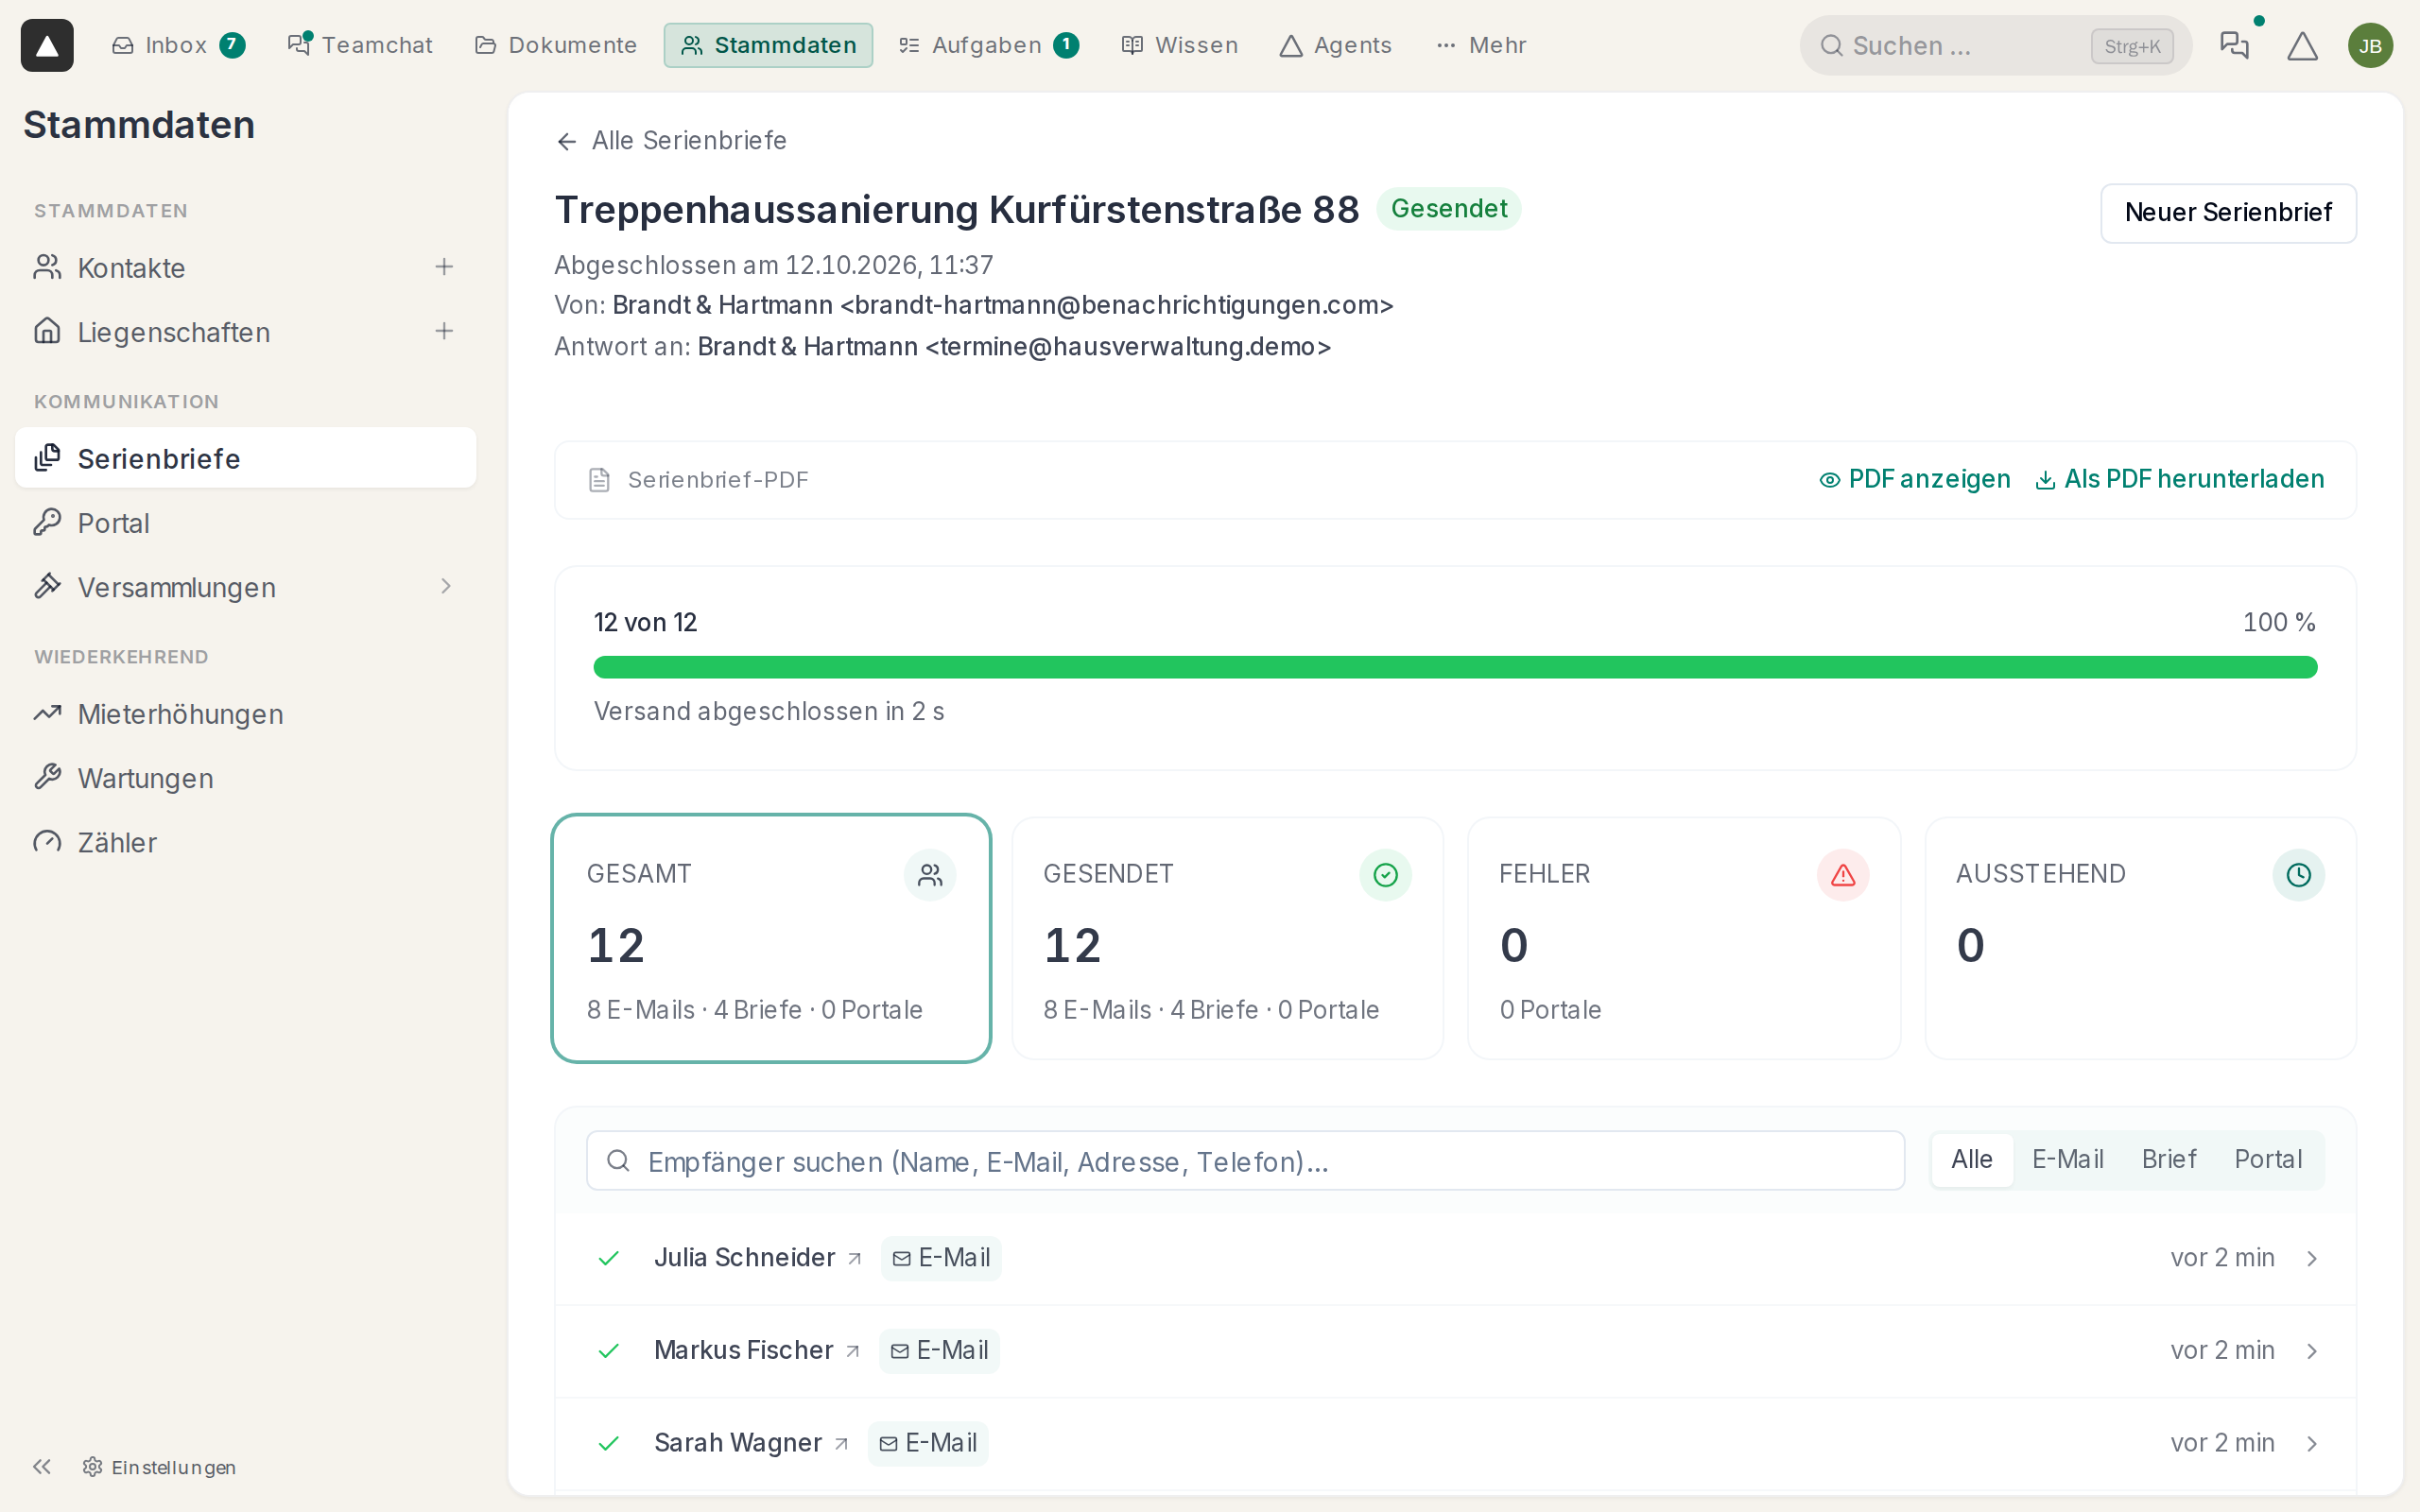Click the triangle alert icon beside the avatar
2420x1512 pixels.
tap(2302, 46)
